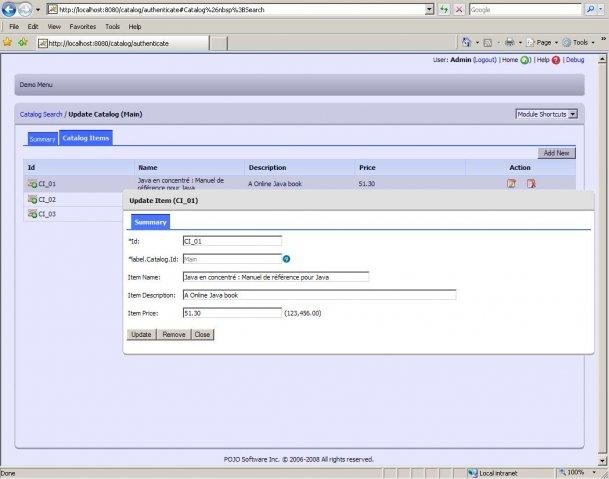Click the Remove button
The width and height of the screenshot is (609, 479).
174,334
